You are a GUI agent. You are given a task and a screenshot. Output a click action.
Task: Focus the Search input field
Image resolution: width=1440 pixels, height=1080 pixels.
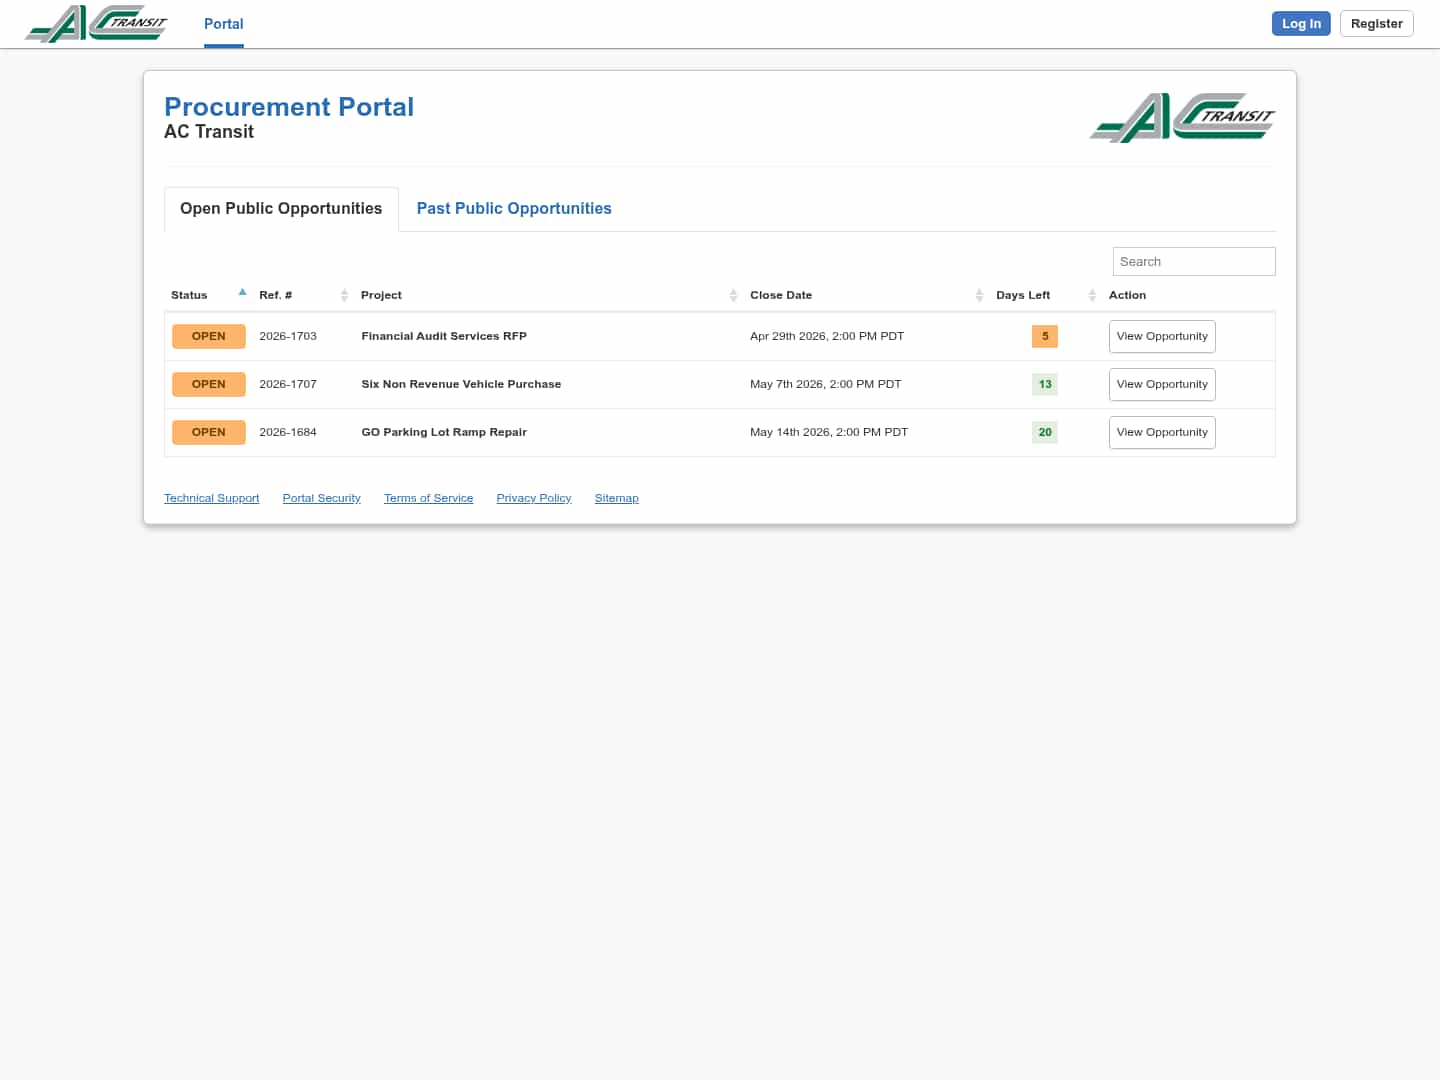coord(1194,262)
